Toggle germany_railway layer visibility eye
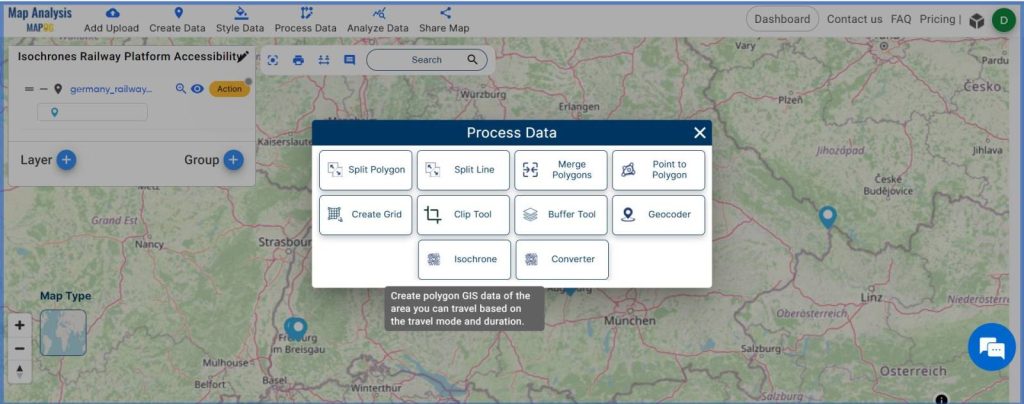 (198, 89)
